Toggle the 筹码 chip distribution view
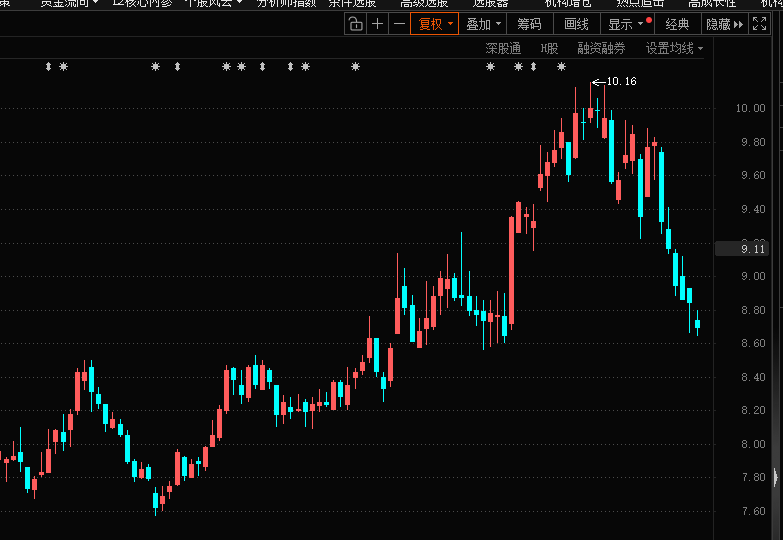 [529, 24]
